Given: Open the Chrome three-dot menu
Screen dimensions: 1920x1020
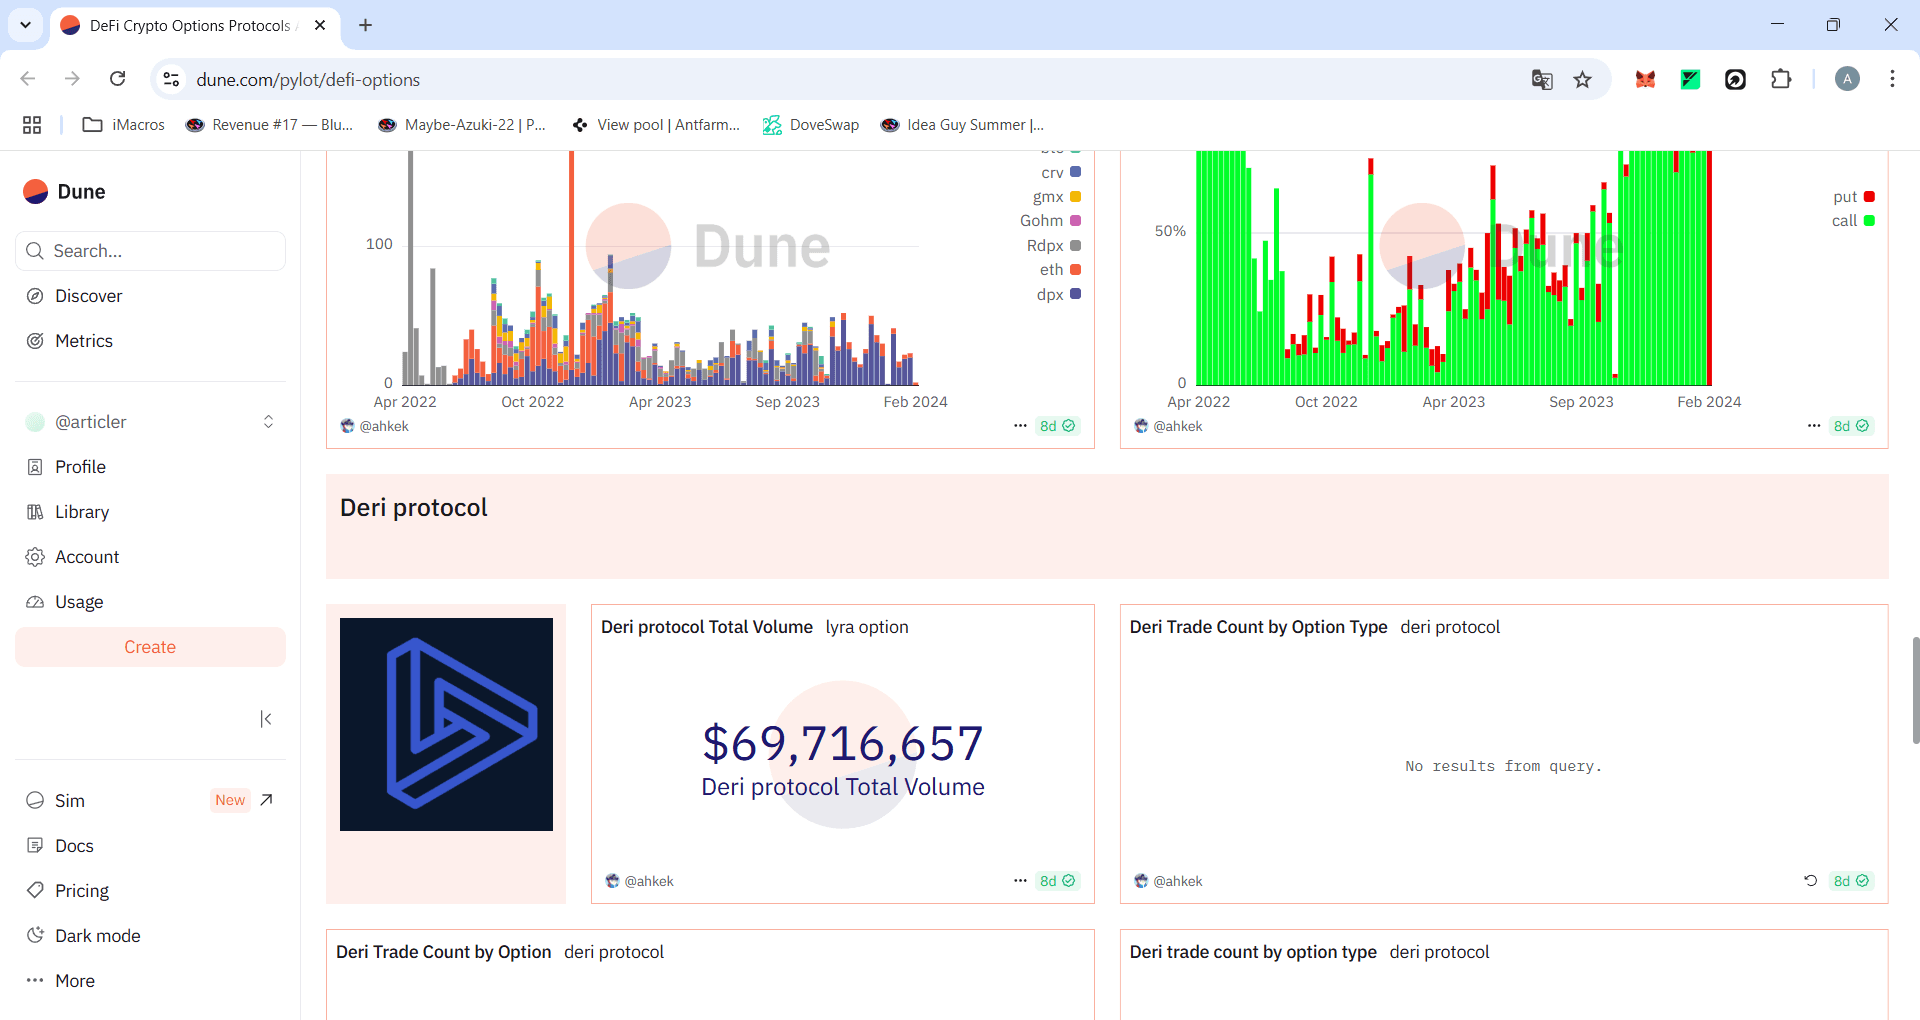Looking at the screenshot, I should 1892,79.
